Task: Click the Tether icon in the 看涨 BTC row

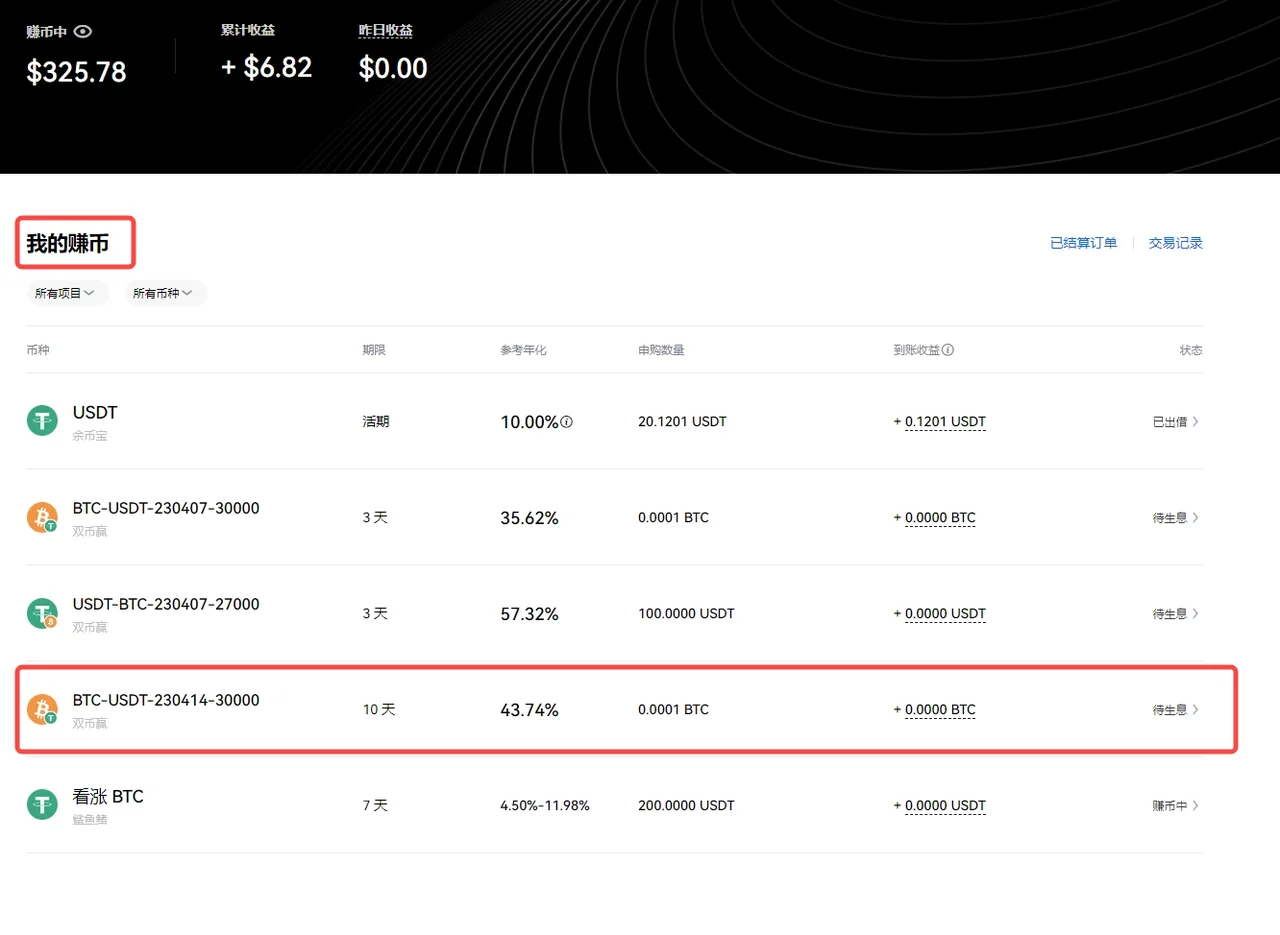Action: pyautogui.click(x=42, y=805)
